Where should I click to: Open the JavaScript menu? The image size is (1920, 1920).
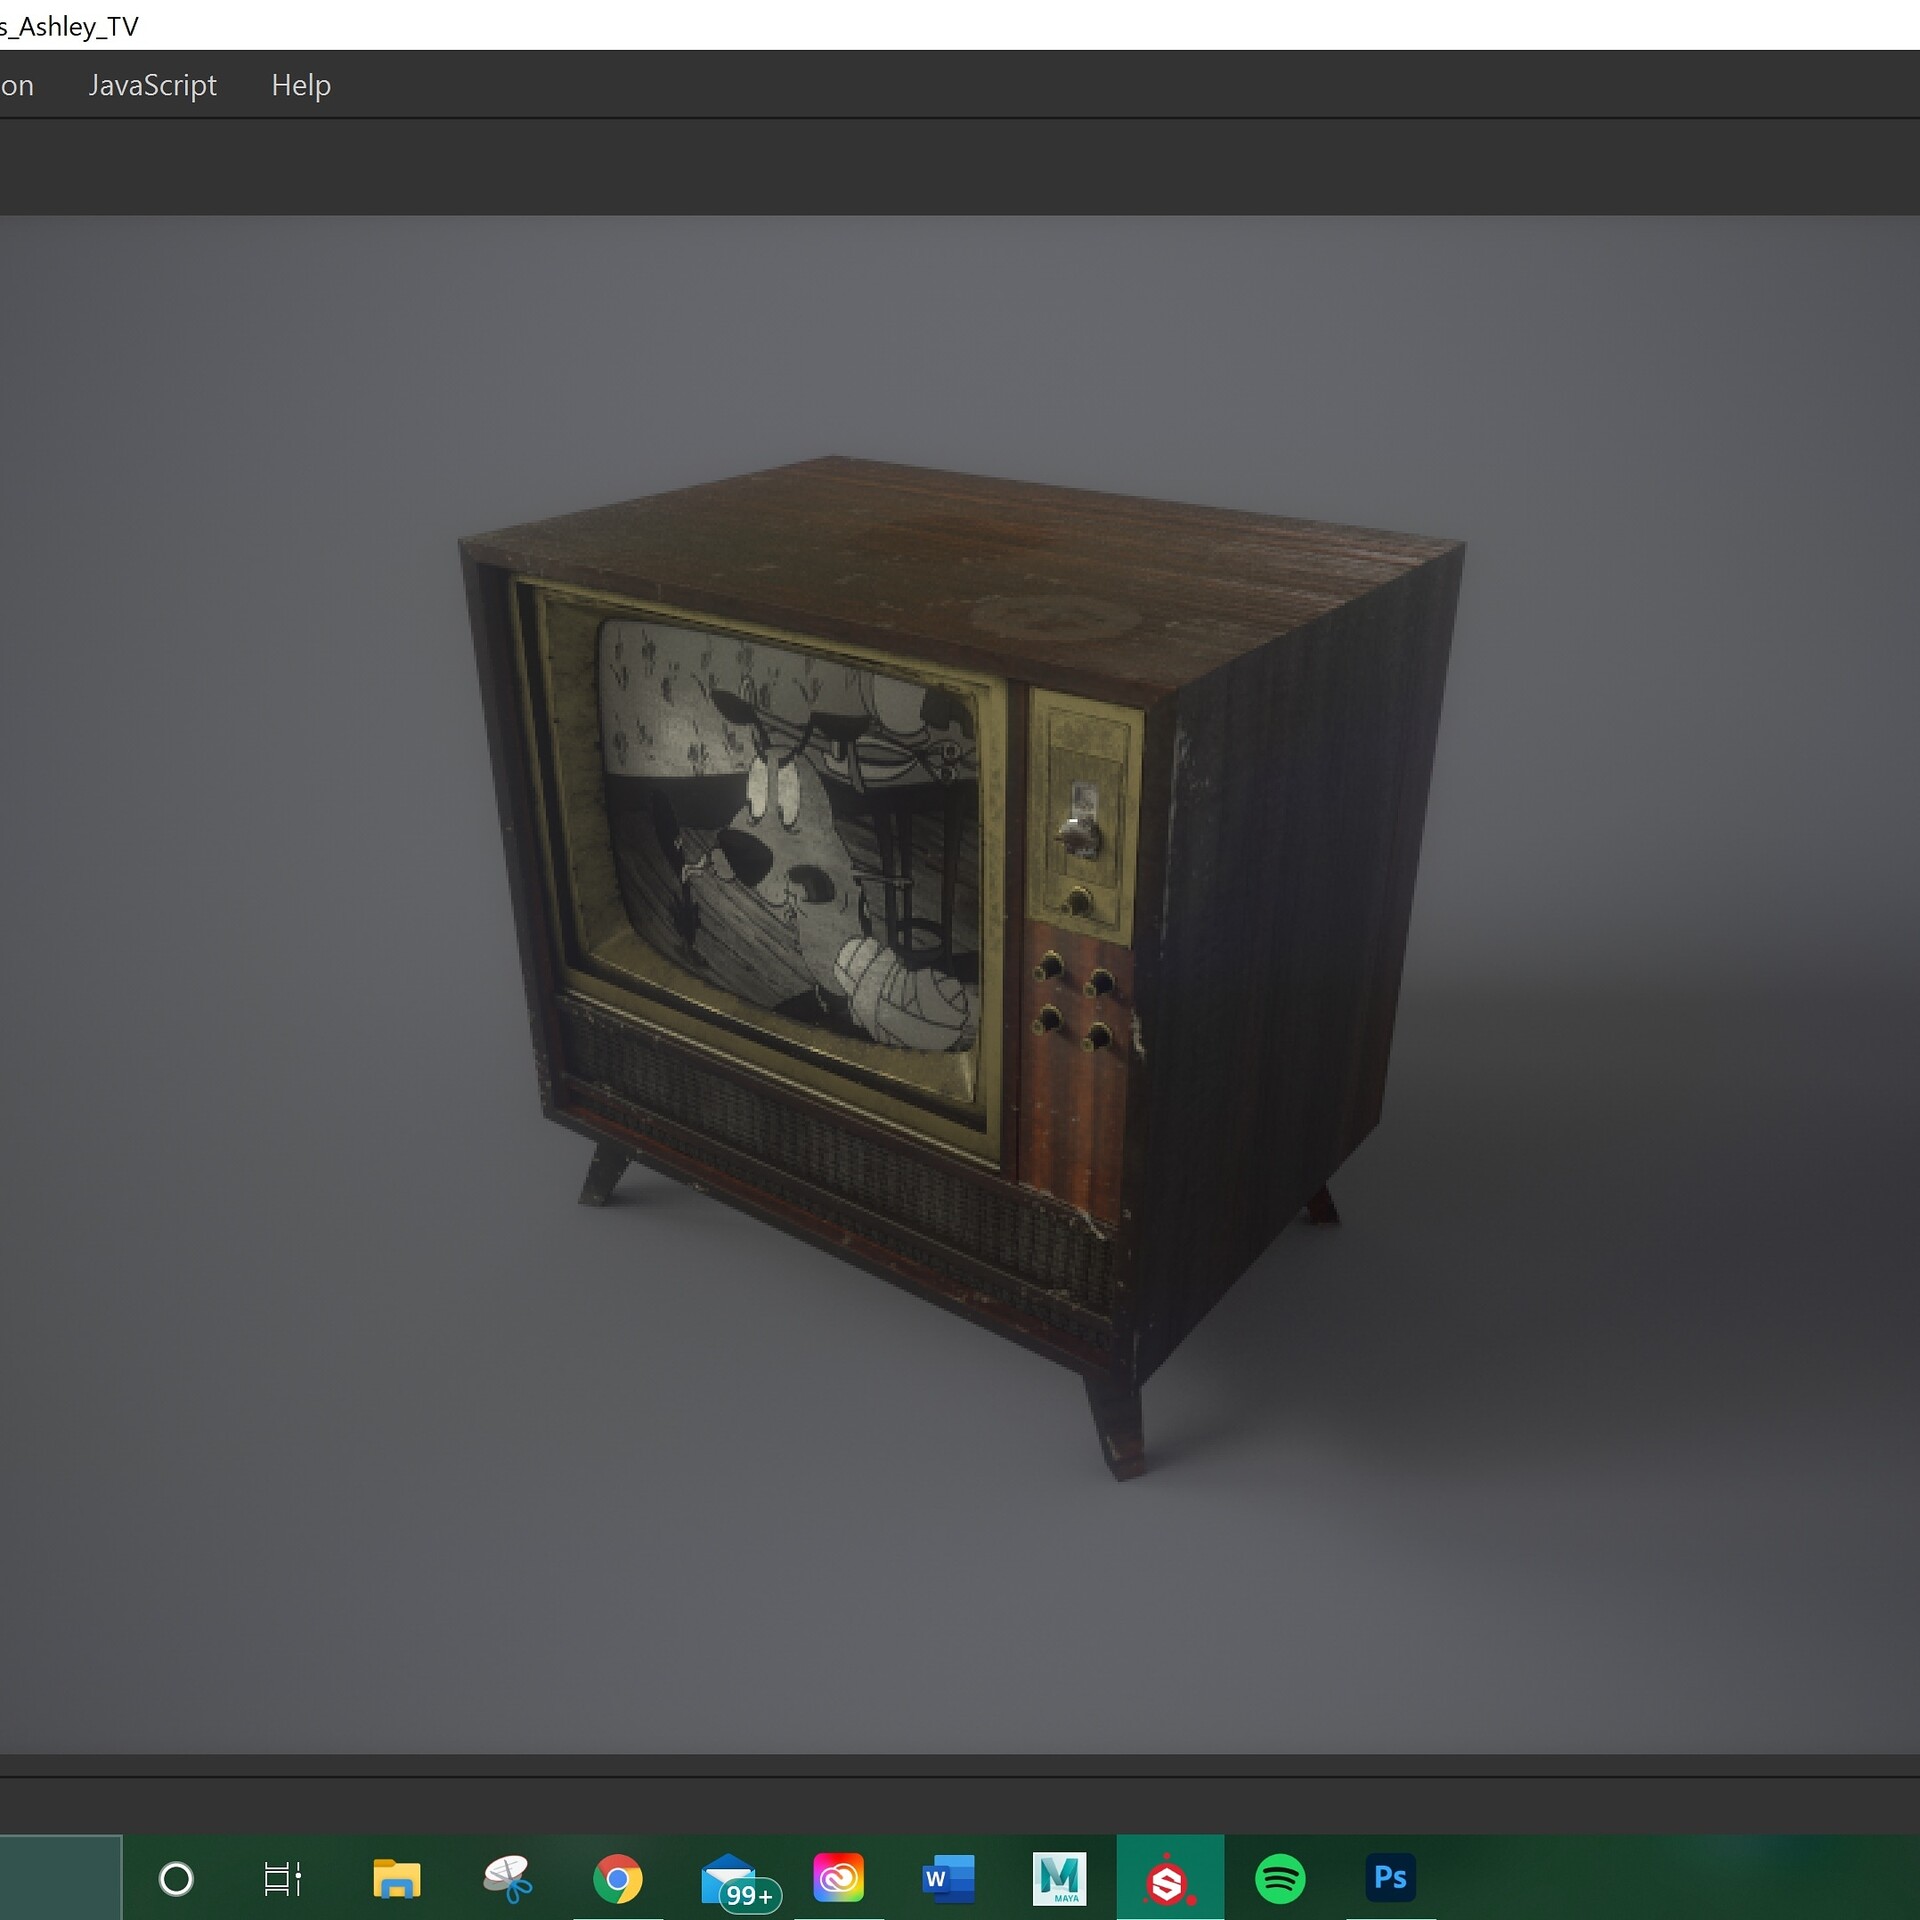tap(153, 85)
